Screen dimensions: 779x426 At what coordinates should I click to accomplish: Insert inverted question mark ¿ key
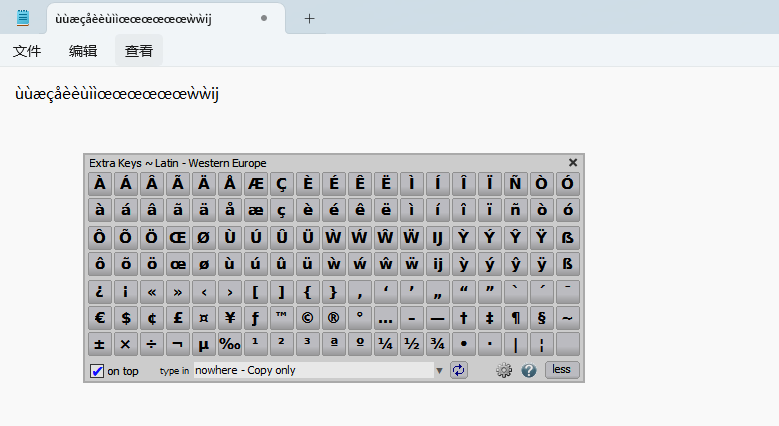[100, 292]
